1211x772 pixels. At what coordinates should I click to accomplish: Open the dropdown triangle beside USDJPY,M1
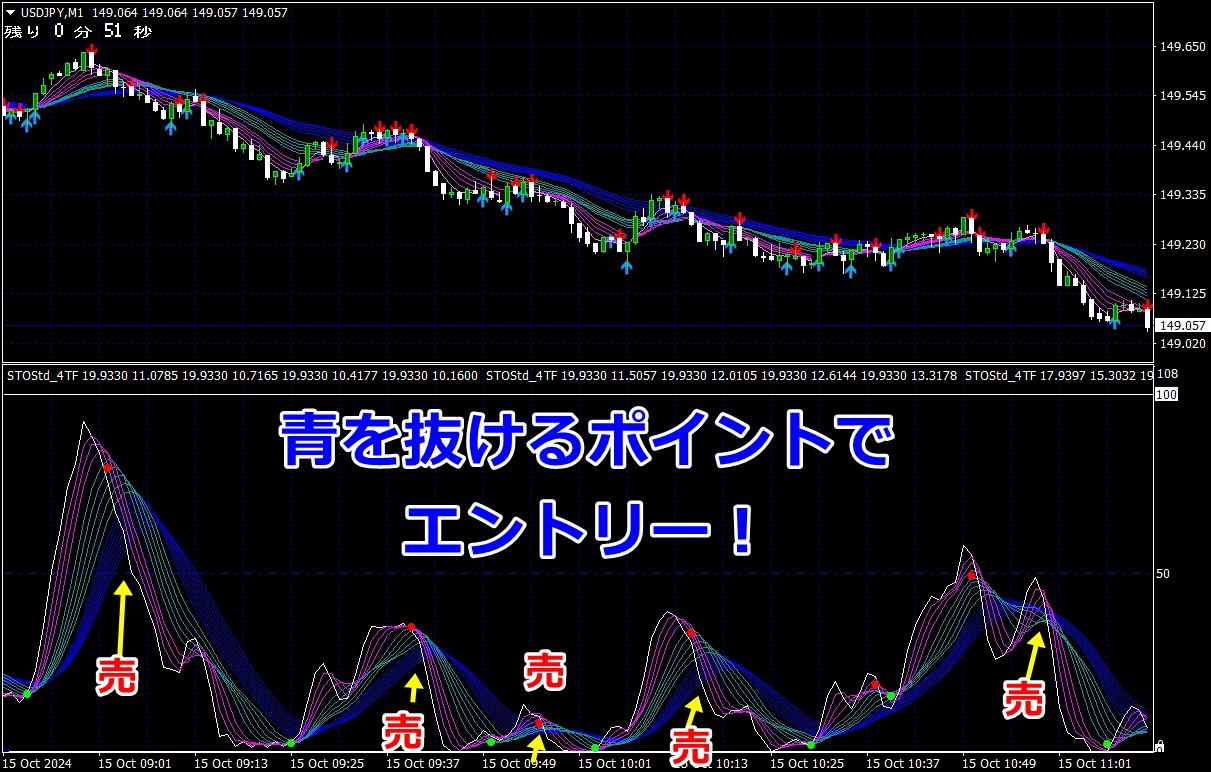pyautogui.click(x=10, y=13)
